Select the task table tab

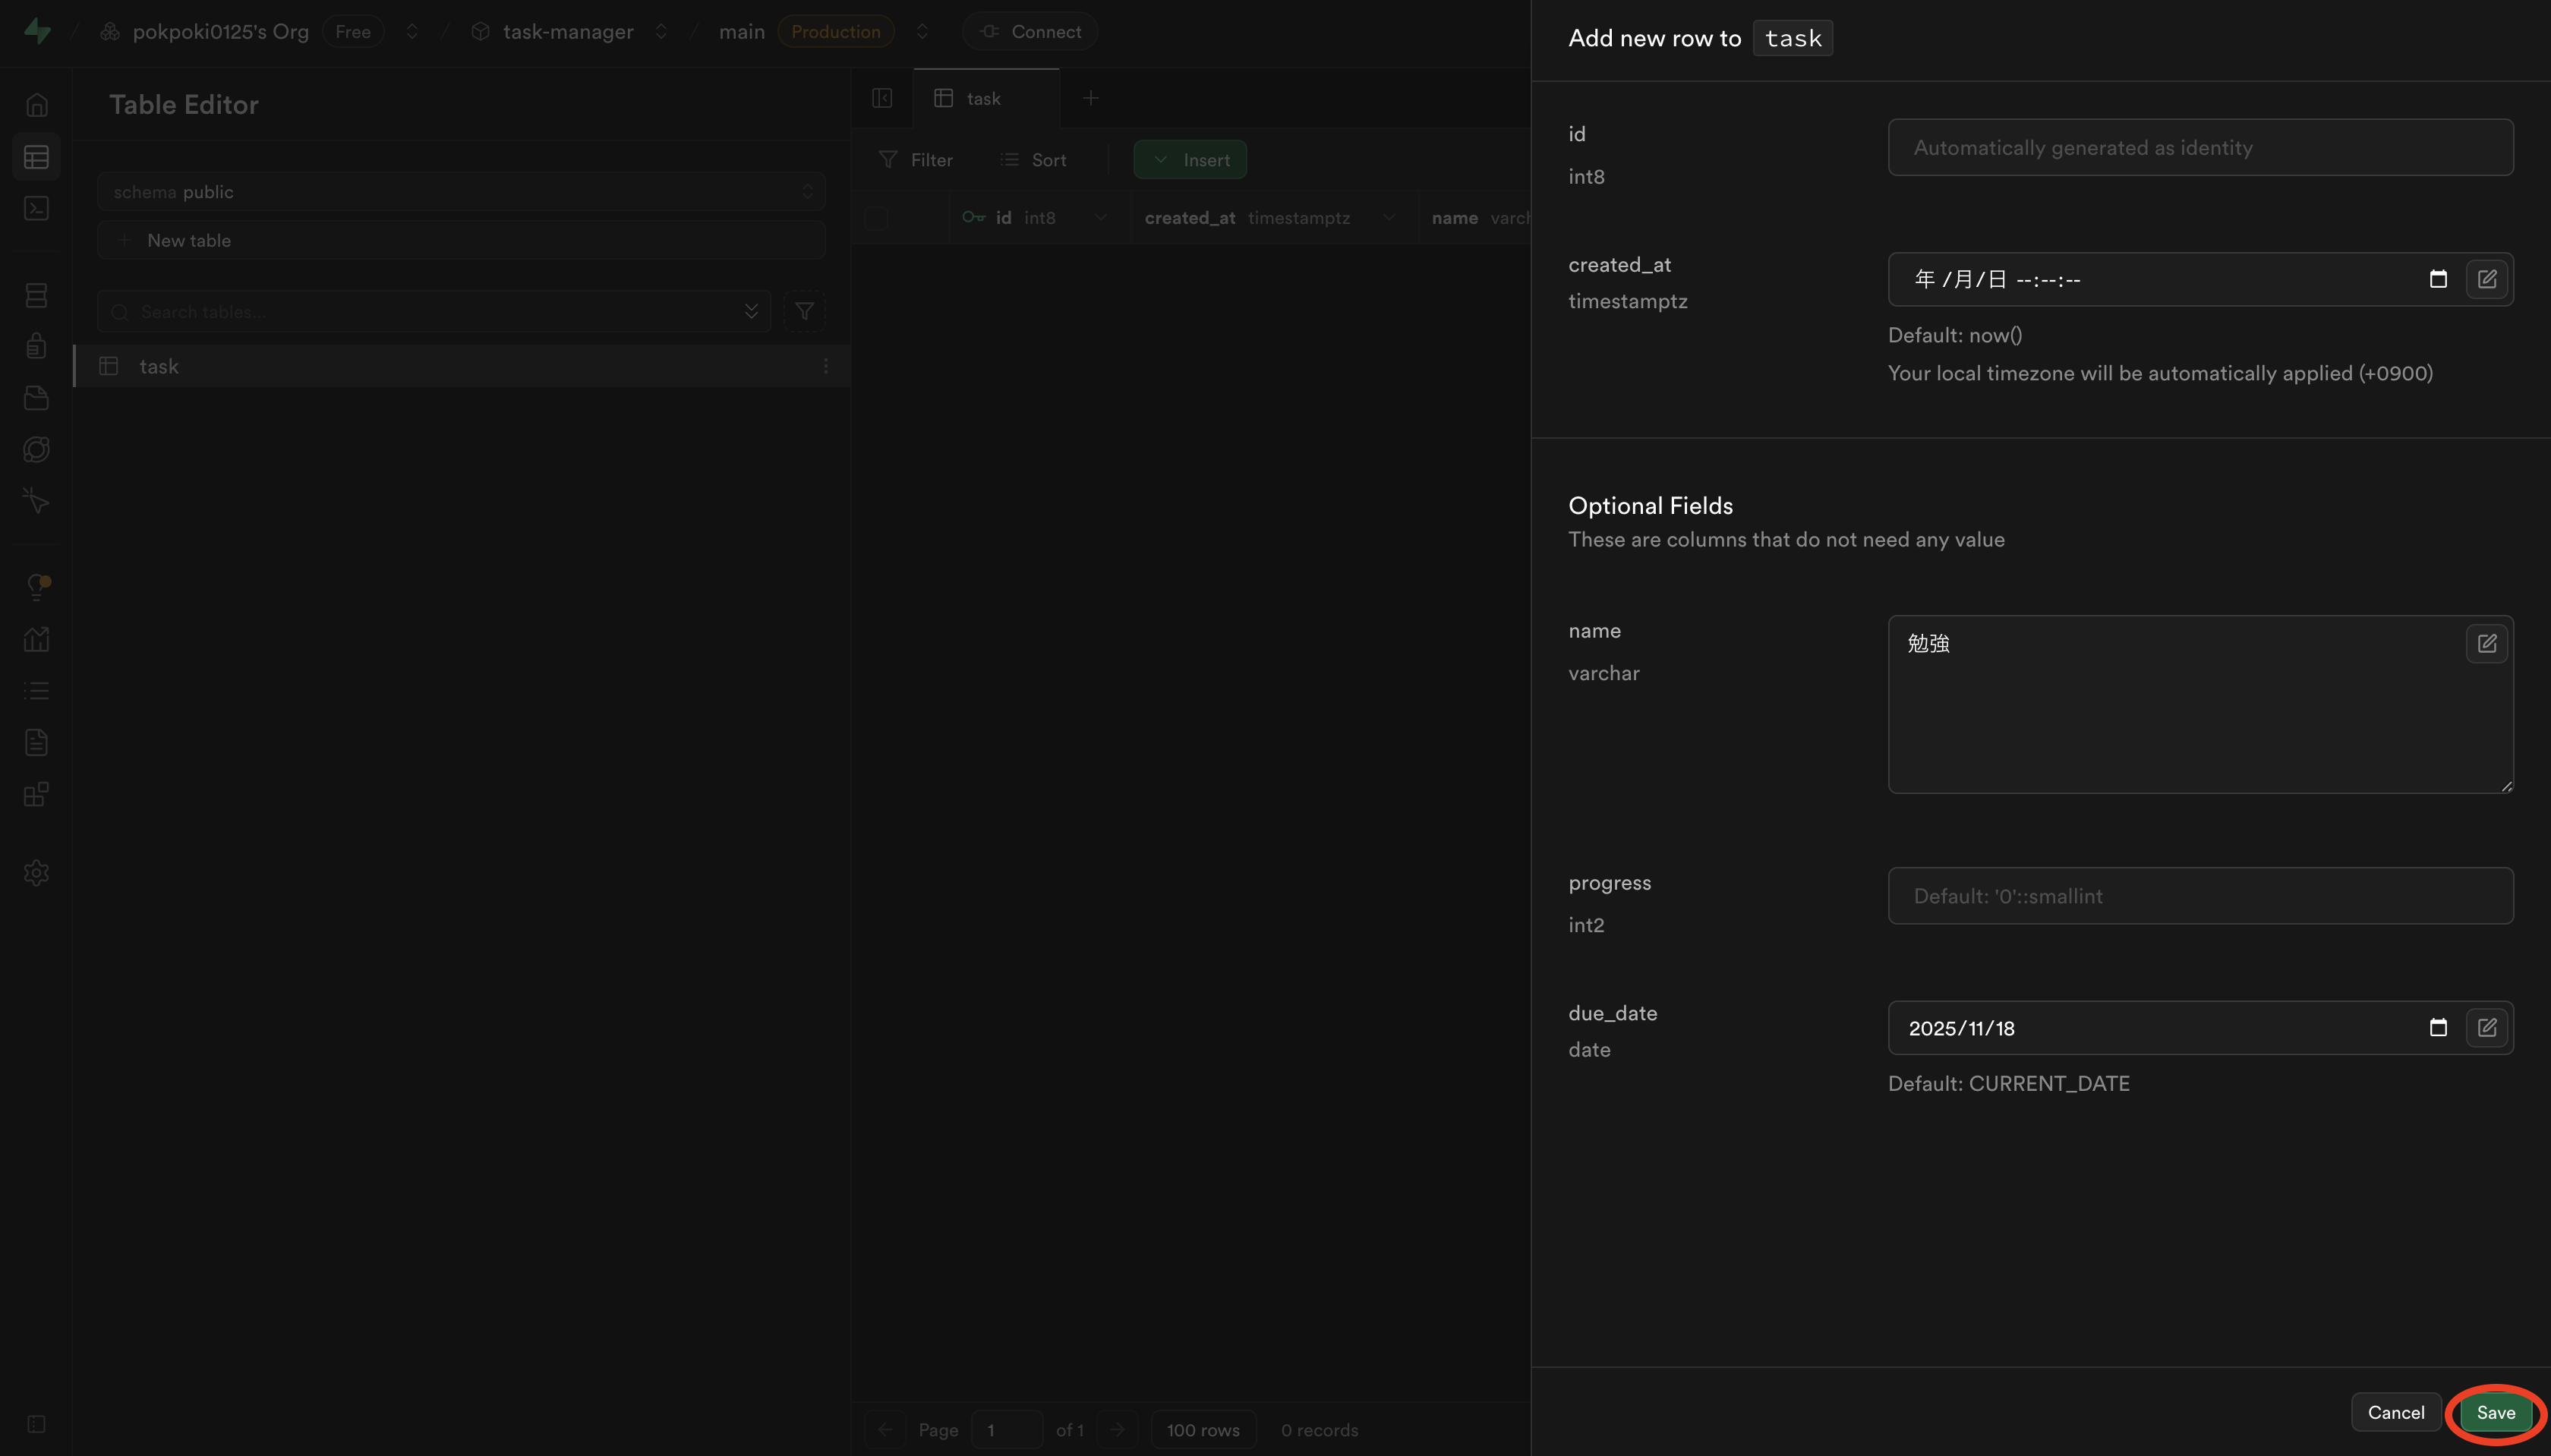pos(983,99)
